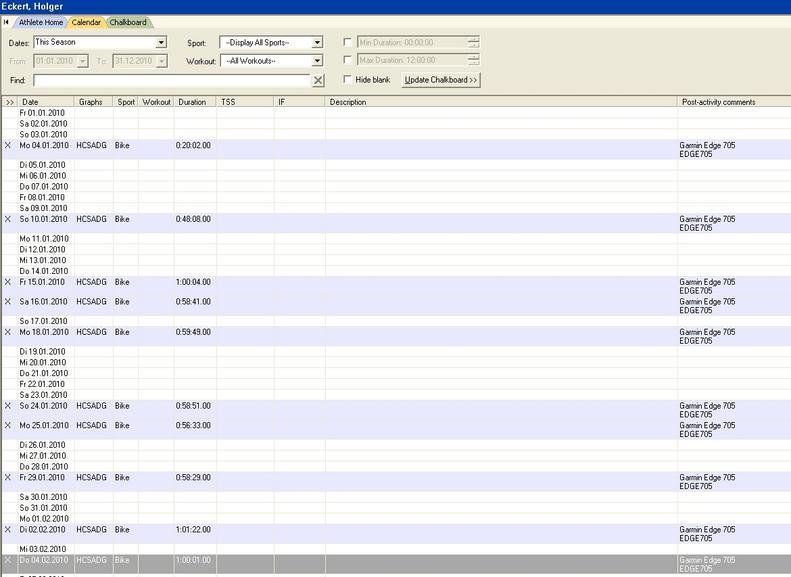
Task: Click the tab scroll-back arrow before Athlete Home
Action: 7,22
